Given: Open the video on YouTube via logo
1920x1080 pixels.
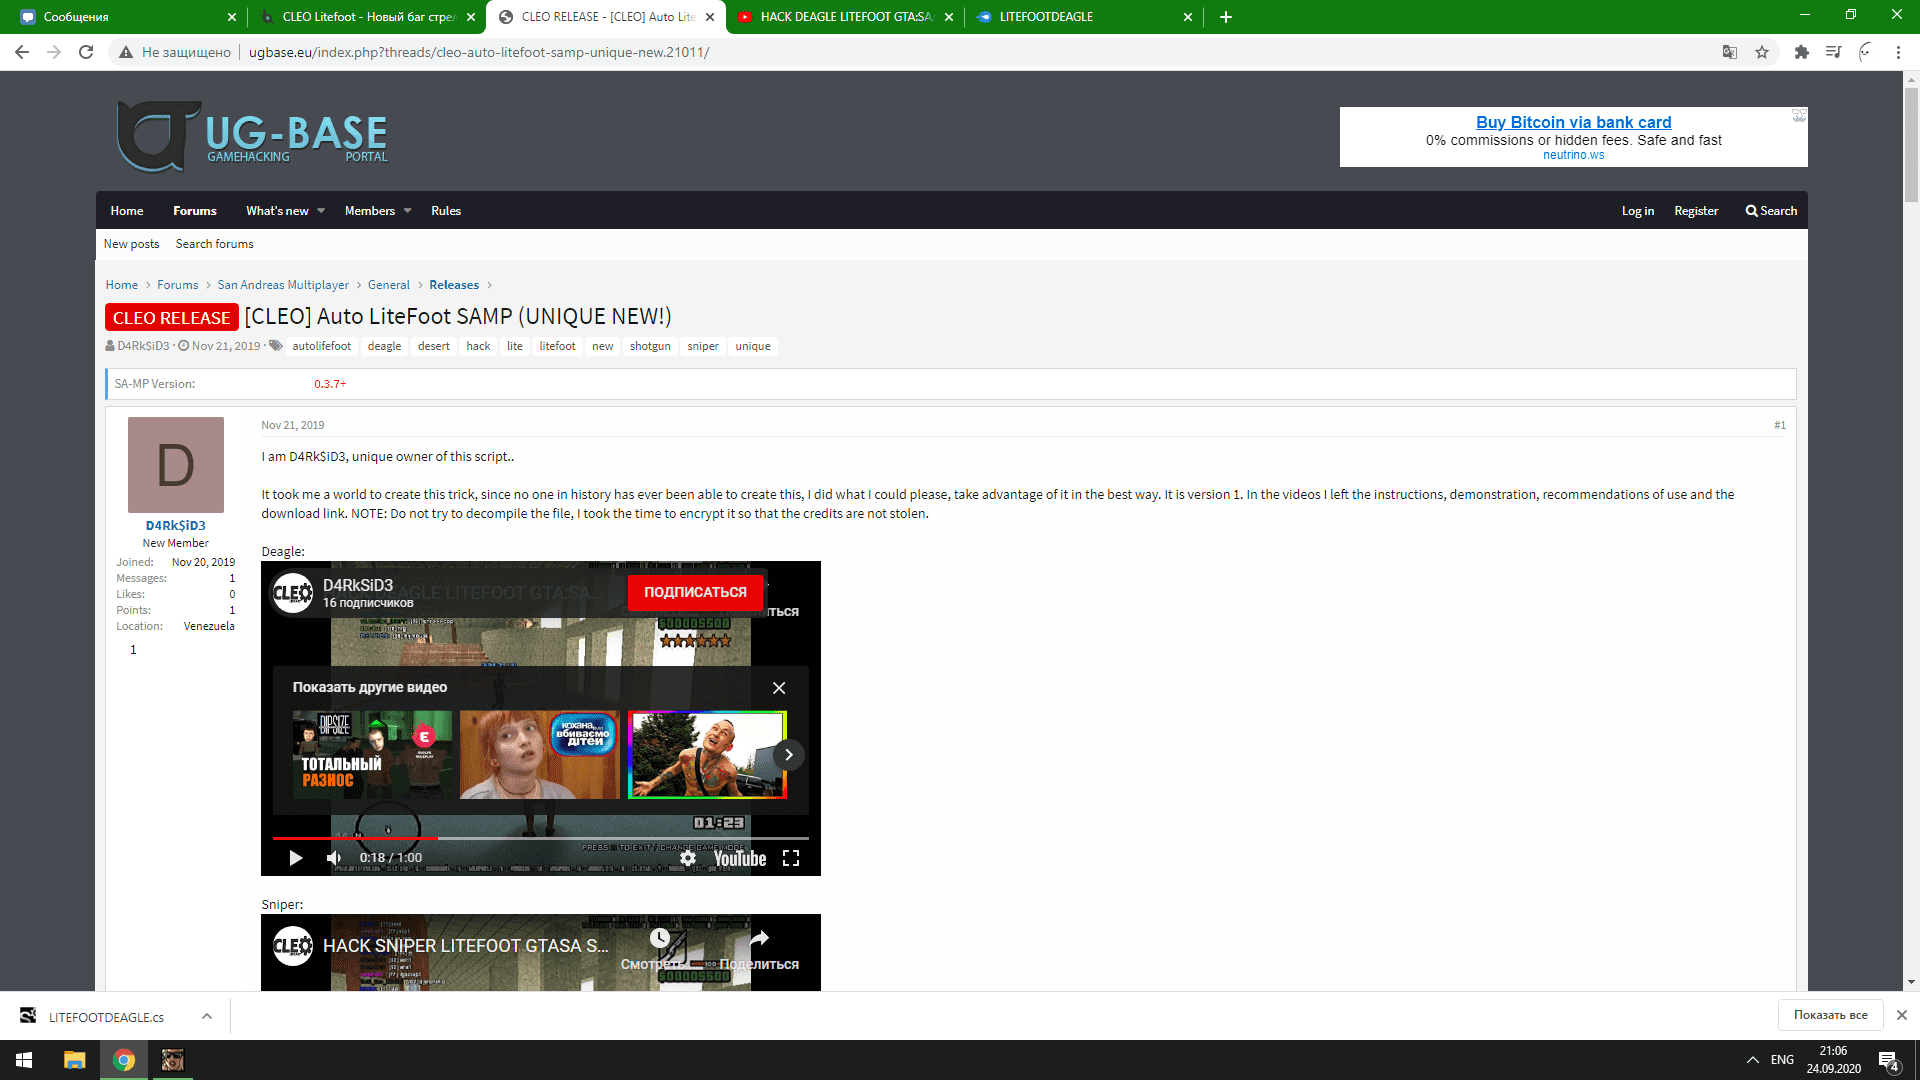Looking at the screenshot, I should click(x=740, y=858).
